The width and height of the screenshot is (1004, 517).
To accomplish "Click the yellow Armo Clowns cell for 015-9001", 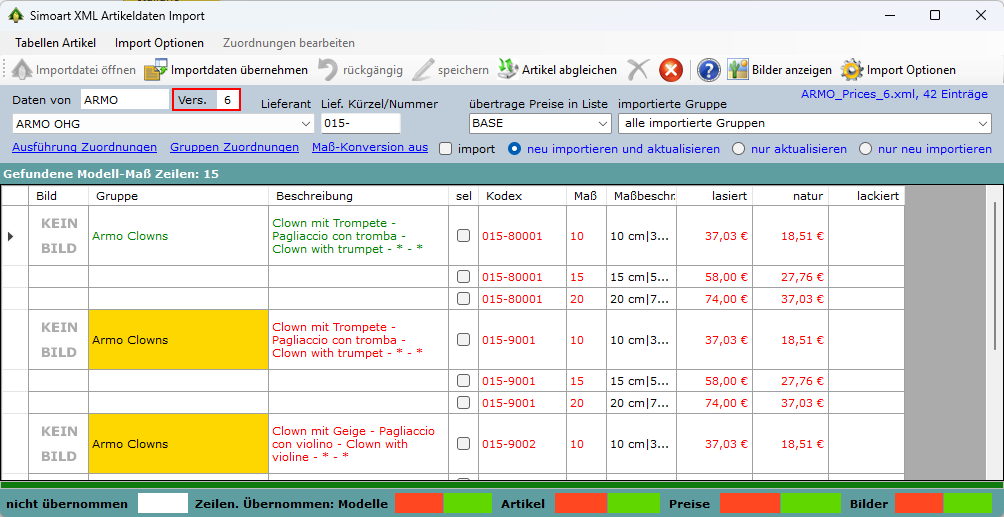I will coord(178,340).
